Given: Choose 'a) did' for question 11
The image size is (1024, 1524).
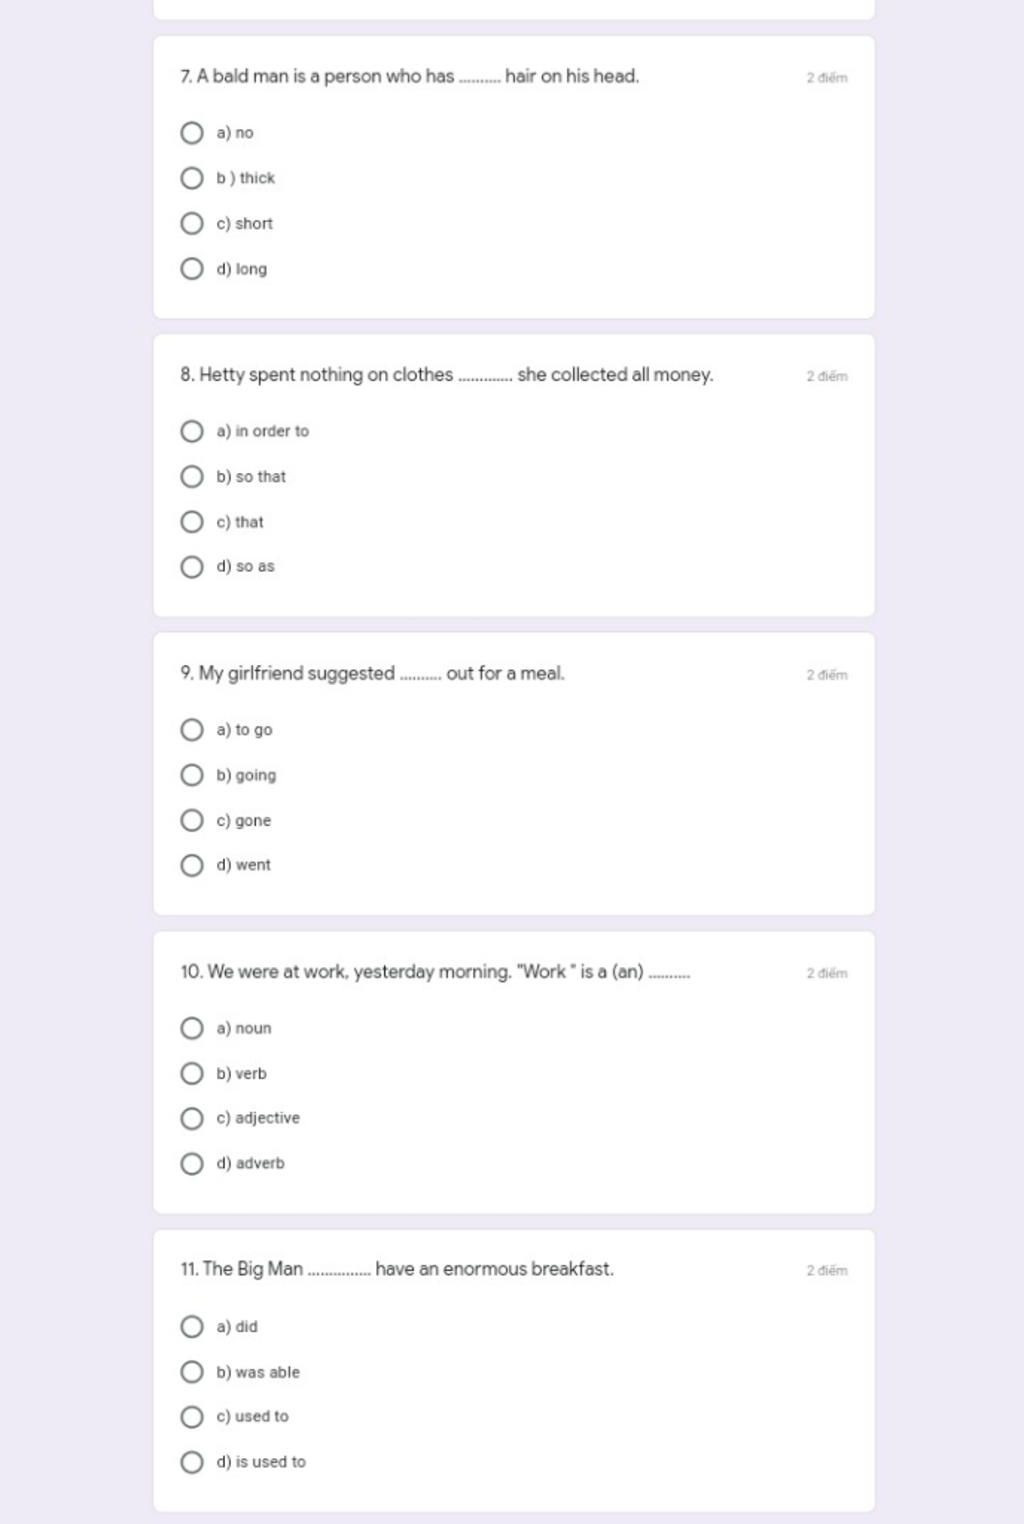Looking at the screenshot, I should point(192,1326).
